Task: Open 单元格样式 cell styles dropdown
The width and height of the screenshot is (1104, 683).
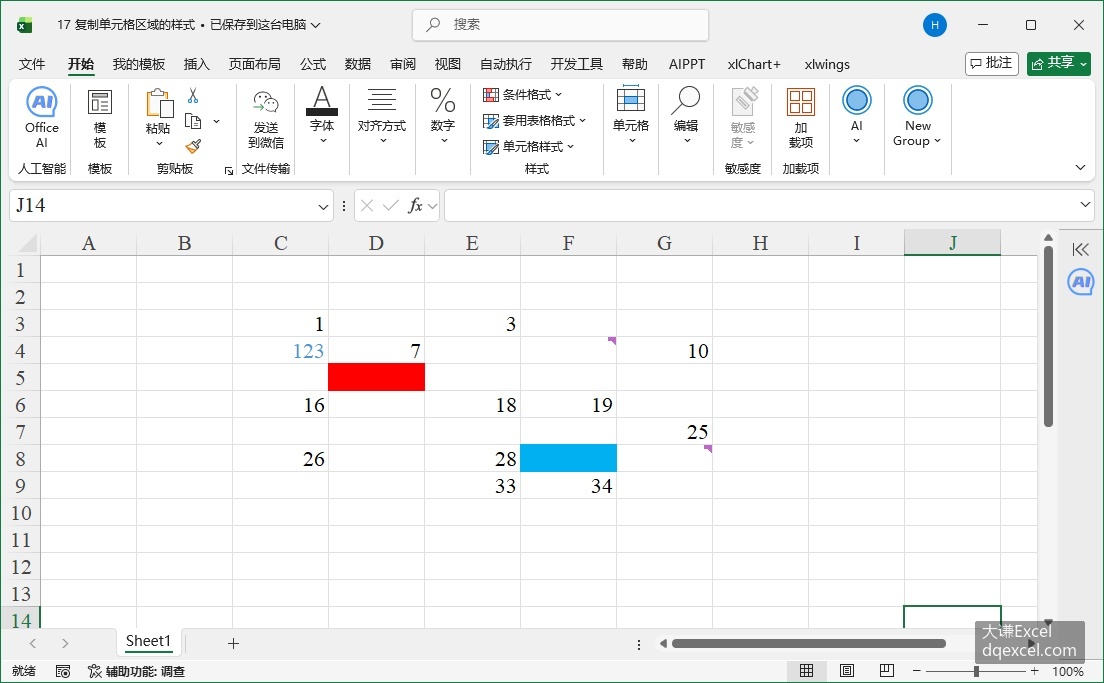Action: click(528, 146)
